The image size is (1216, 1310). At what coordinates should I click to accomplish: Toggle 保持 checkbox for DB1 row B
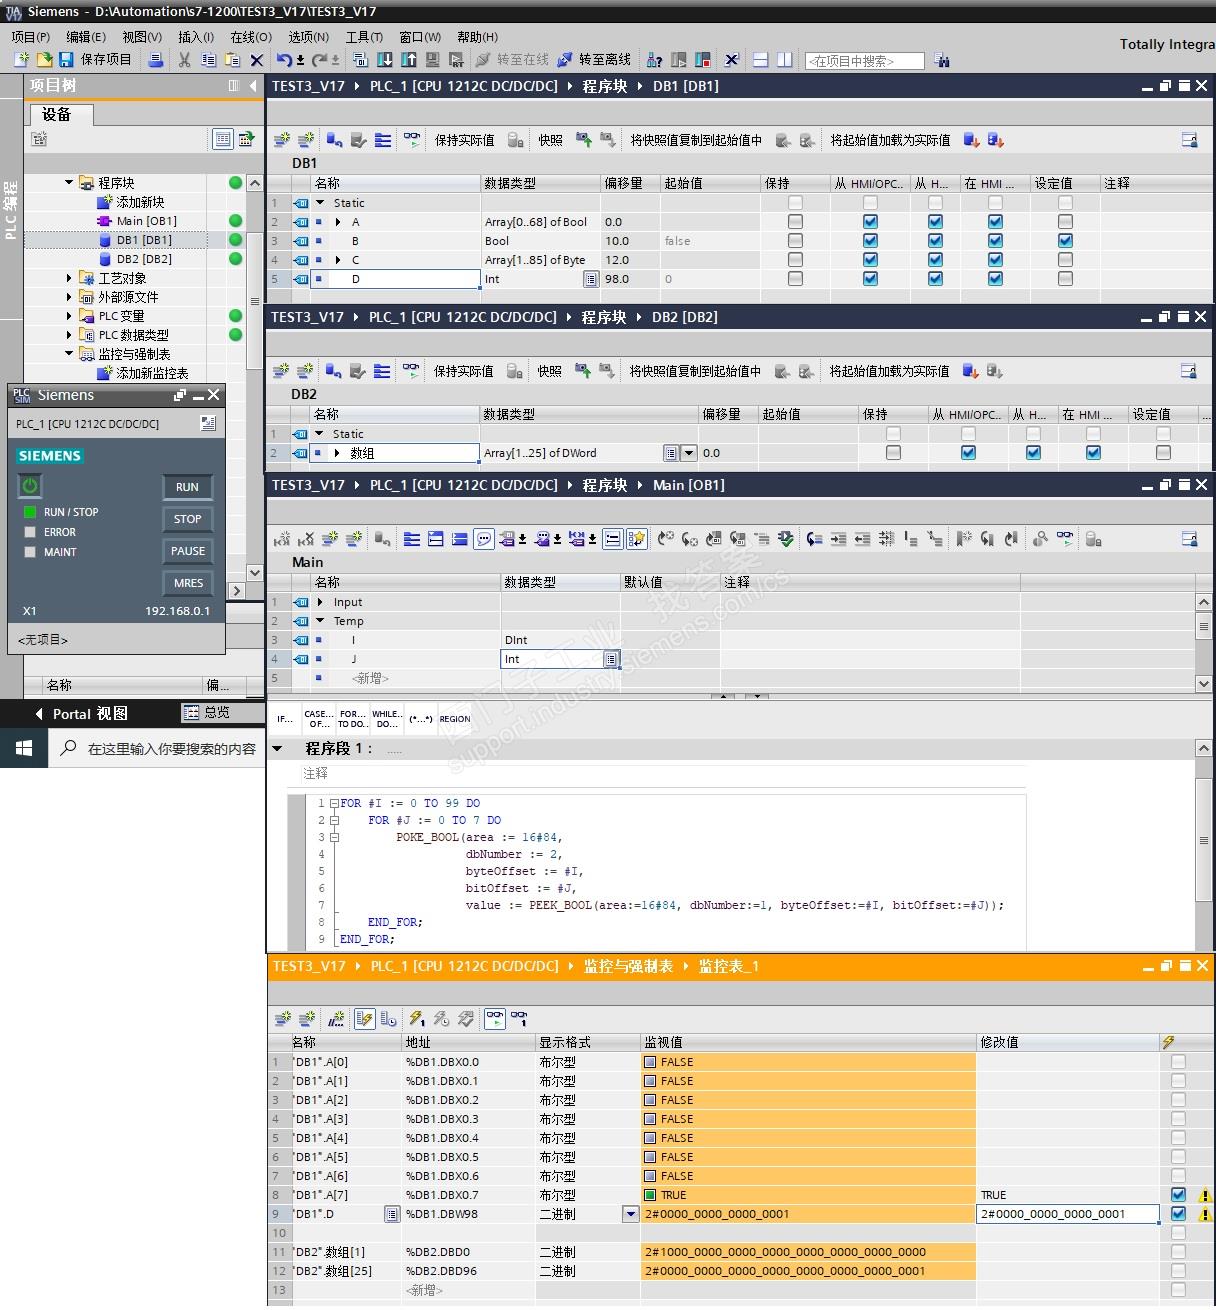tap(795, 241)
